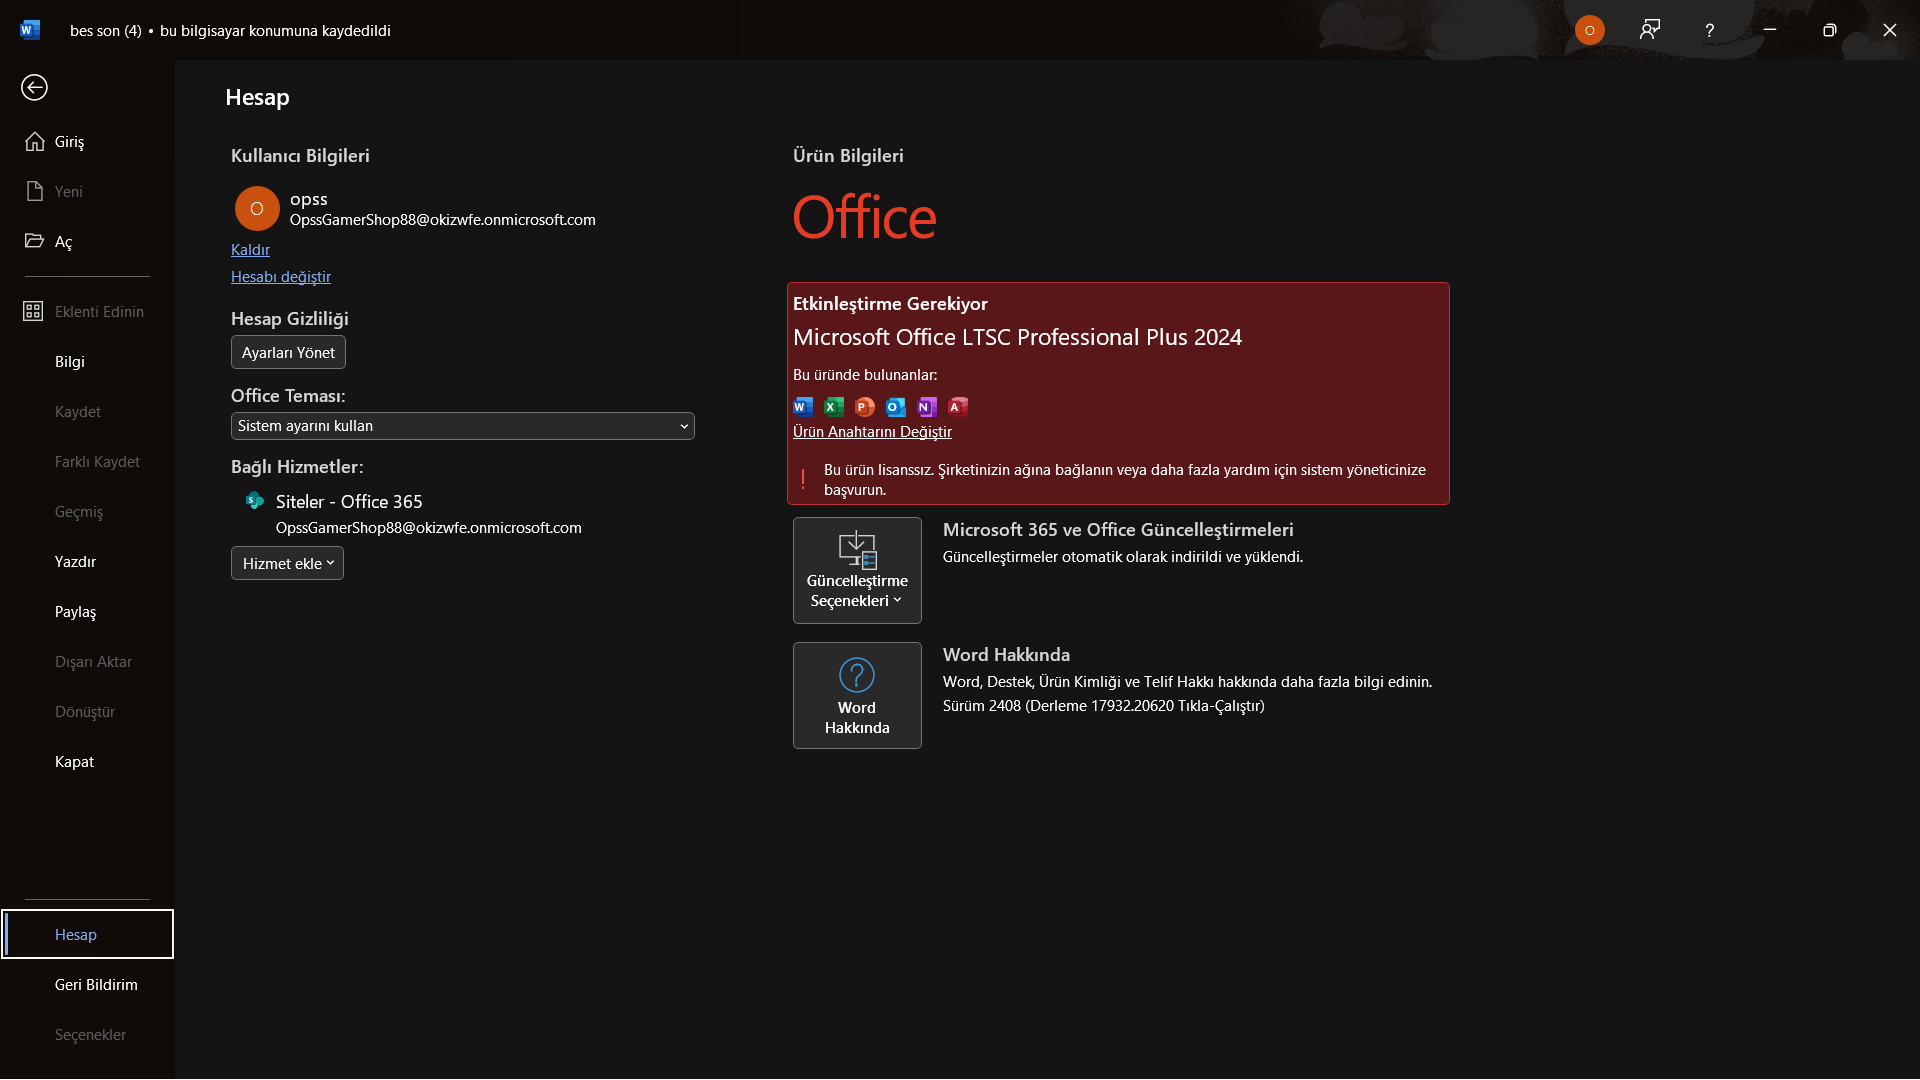The width and height of the screenshot is (1920, 1080).
Task: Select Farklı Kaydet option
Action: coord(87,462)
